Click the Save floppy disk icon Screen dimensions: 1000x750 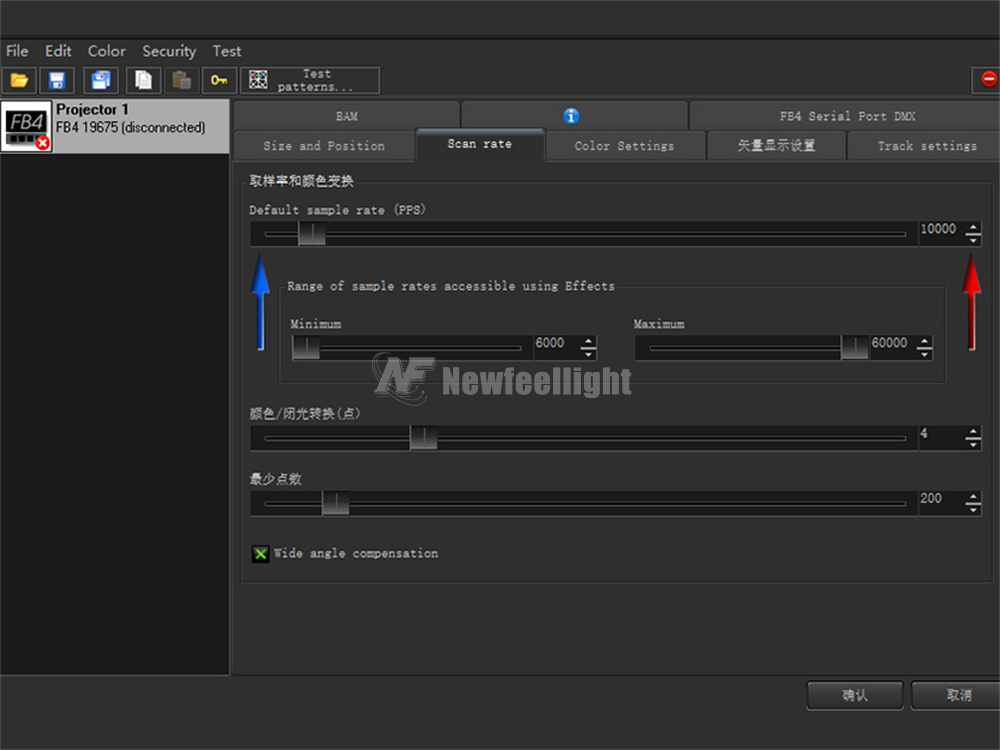[x=57, y=80]
